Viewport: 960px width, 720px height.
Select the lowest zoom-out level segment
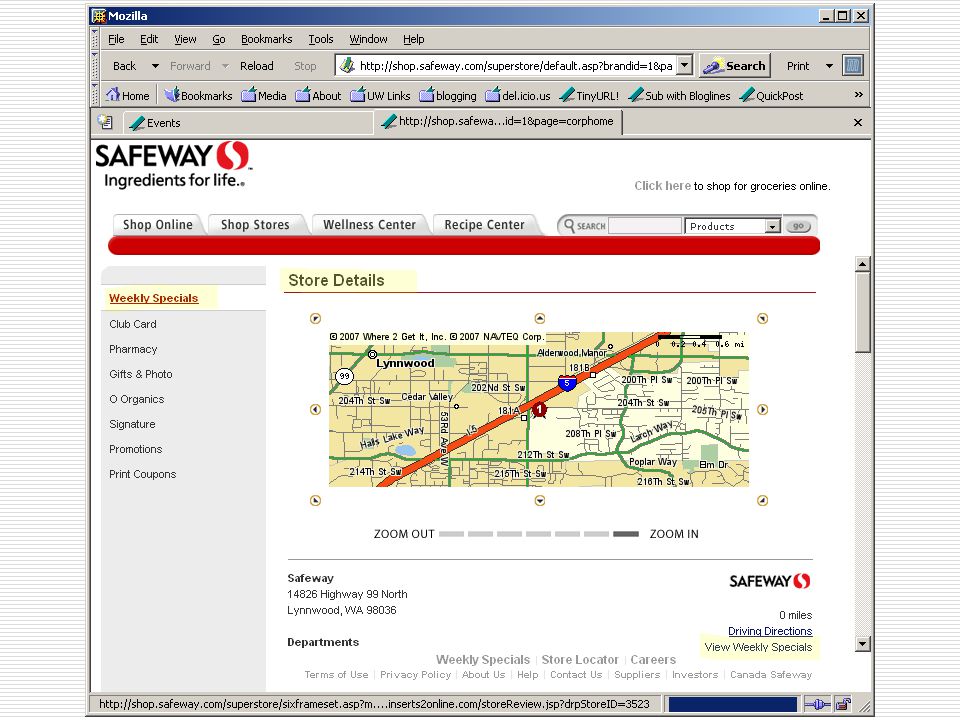point(452,534)
